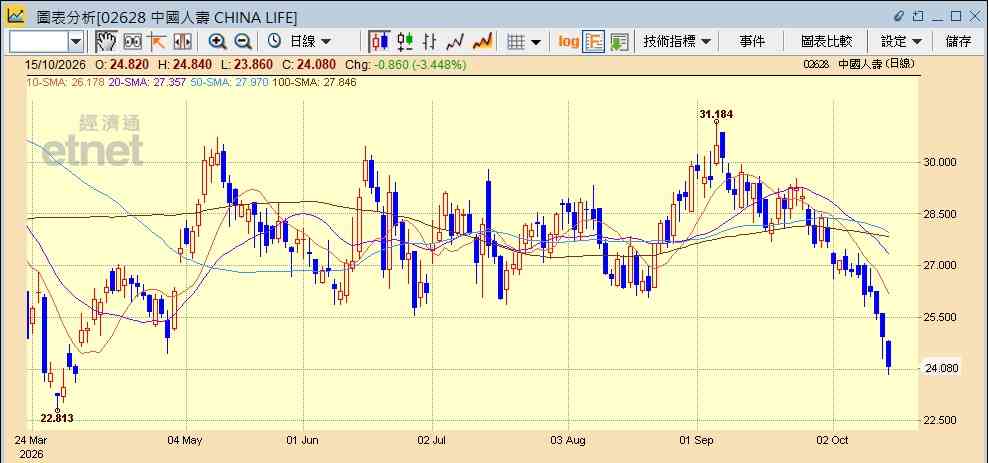
Task: Click the 100-SMA: 27.846 legend label
Action: point(314,82)
